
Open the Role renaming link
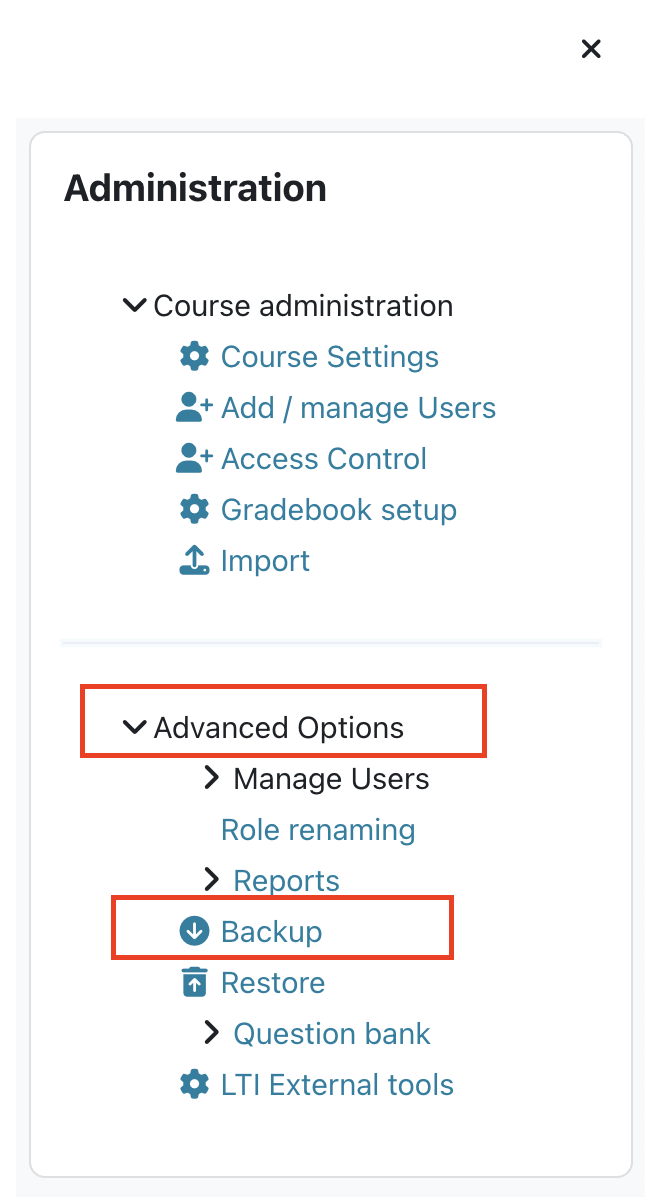318,830
